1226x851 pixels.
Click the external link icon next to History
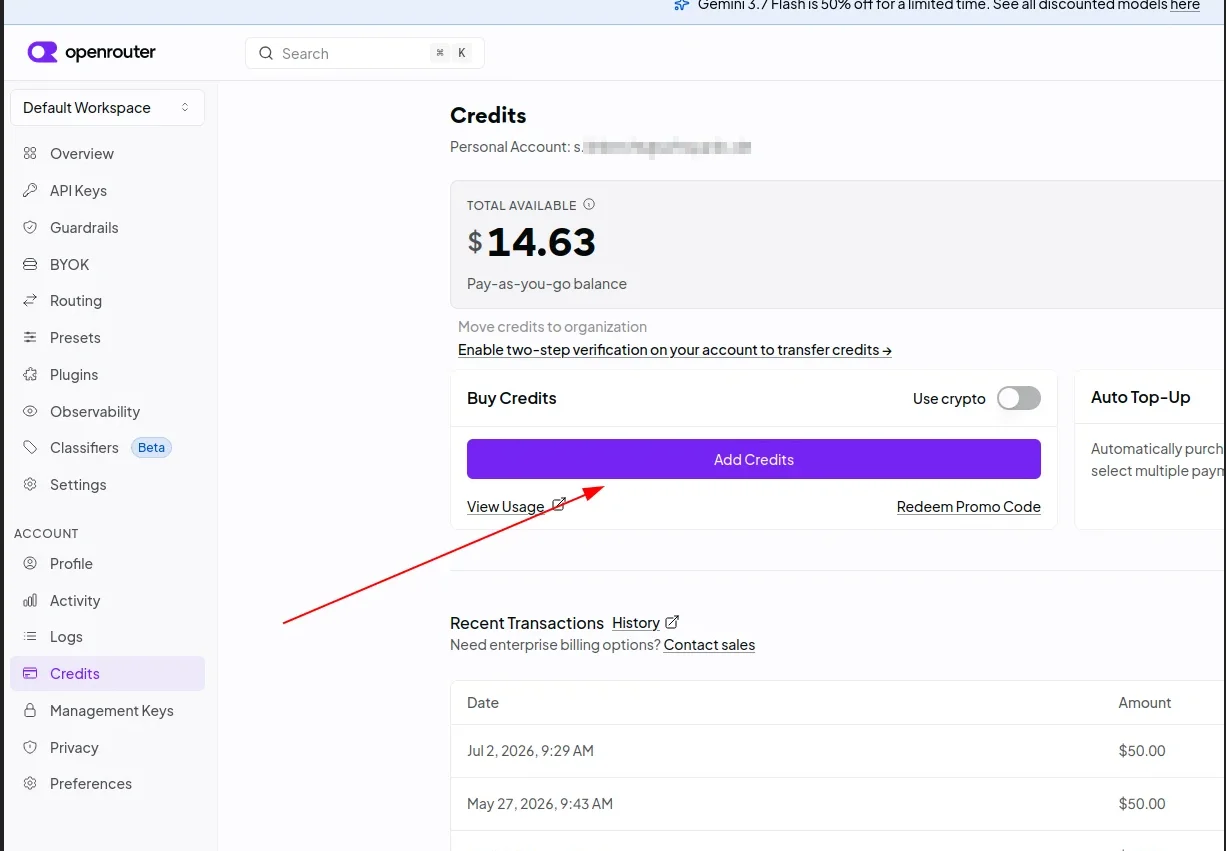click(672, 622)
